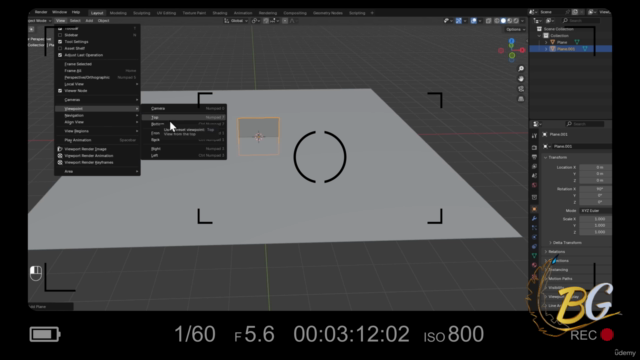Viewport: 640px width, 360px height.
Task: Select Left in Viewpoint submenu
Action: tap(184, 156)
